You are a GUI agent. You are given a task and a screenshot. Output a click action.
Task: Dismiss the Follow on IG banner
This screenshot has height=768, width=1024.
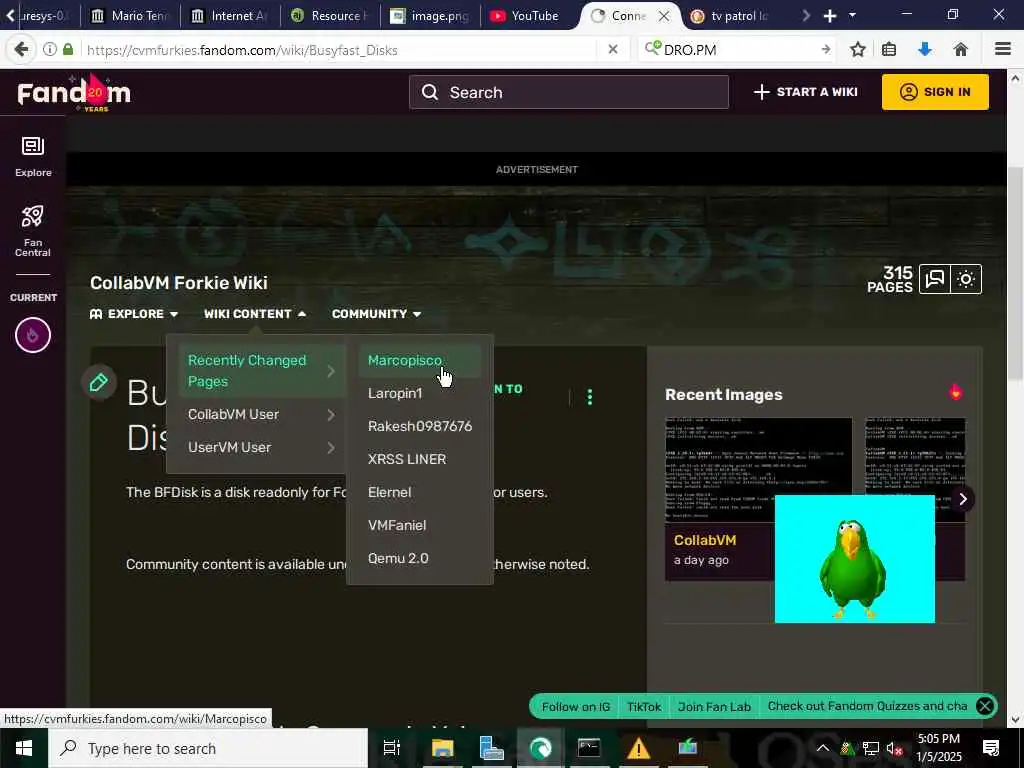[985, 706]
